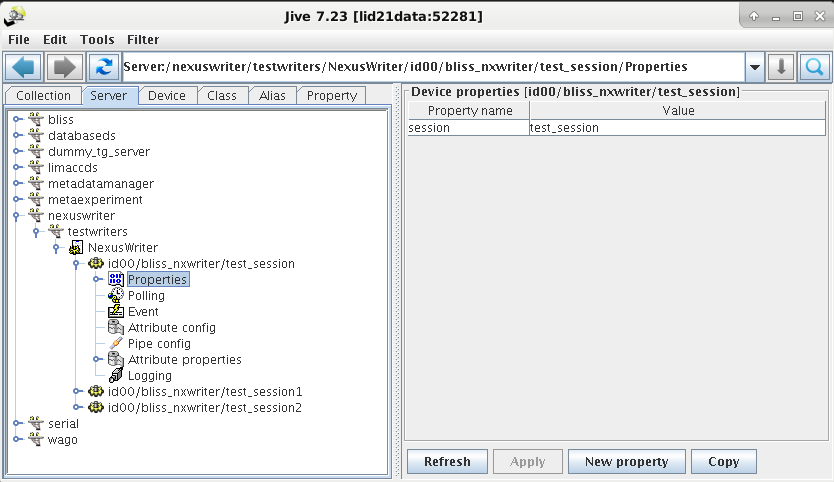
Task: Expand the limaccds tree node
Action: [x=16, y=168]
